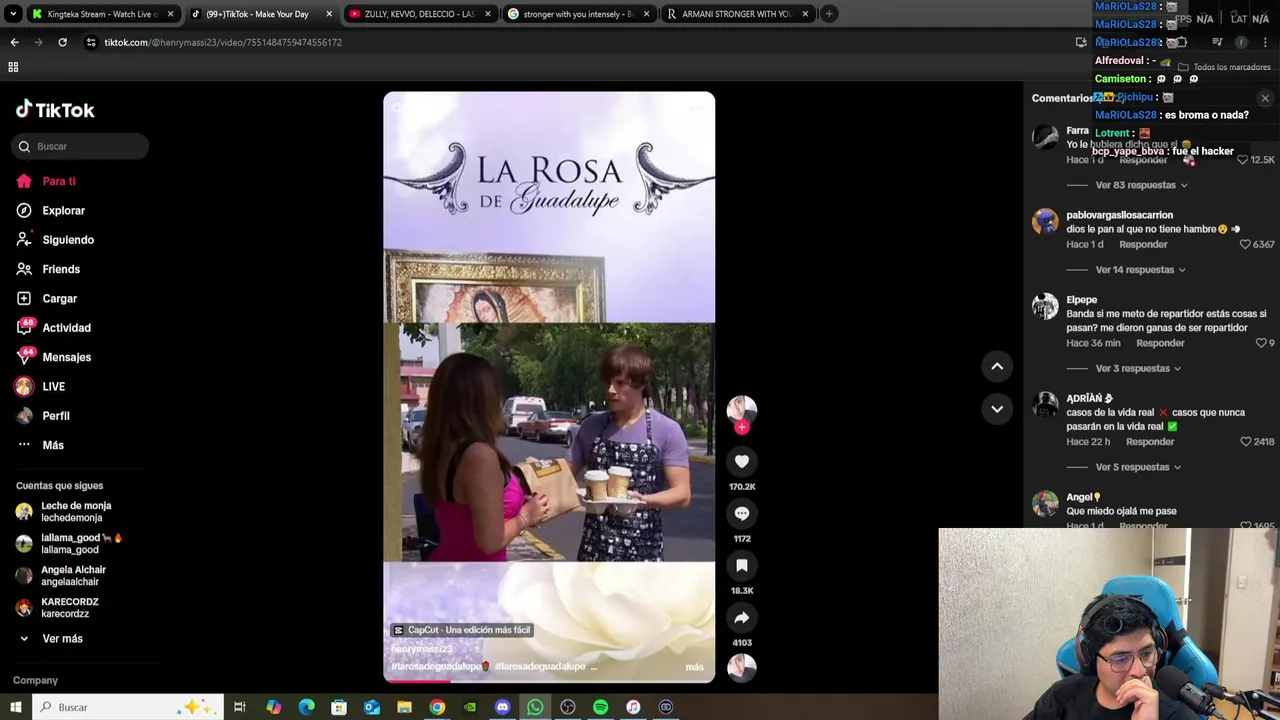Go to previous video with up arrow
1280x720 pixels.
tap(997, 366)
